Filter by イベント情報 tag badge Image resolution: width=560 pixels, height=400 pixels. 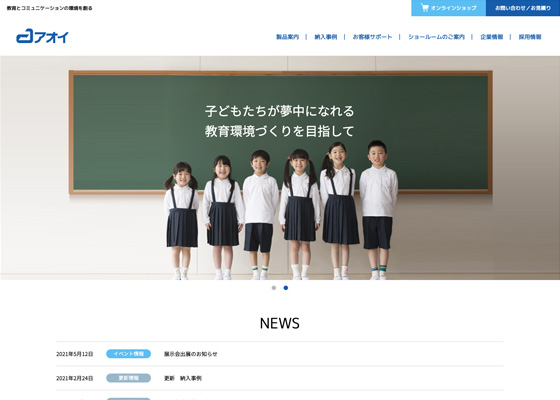pyautogui.click(x=129, y=354)
